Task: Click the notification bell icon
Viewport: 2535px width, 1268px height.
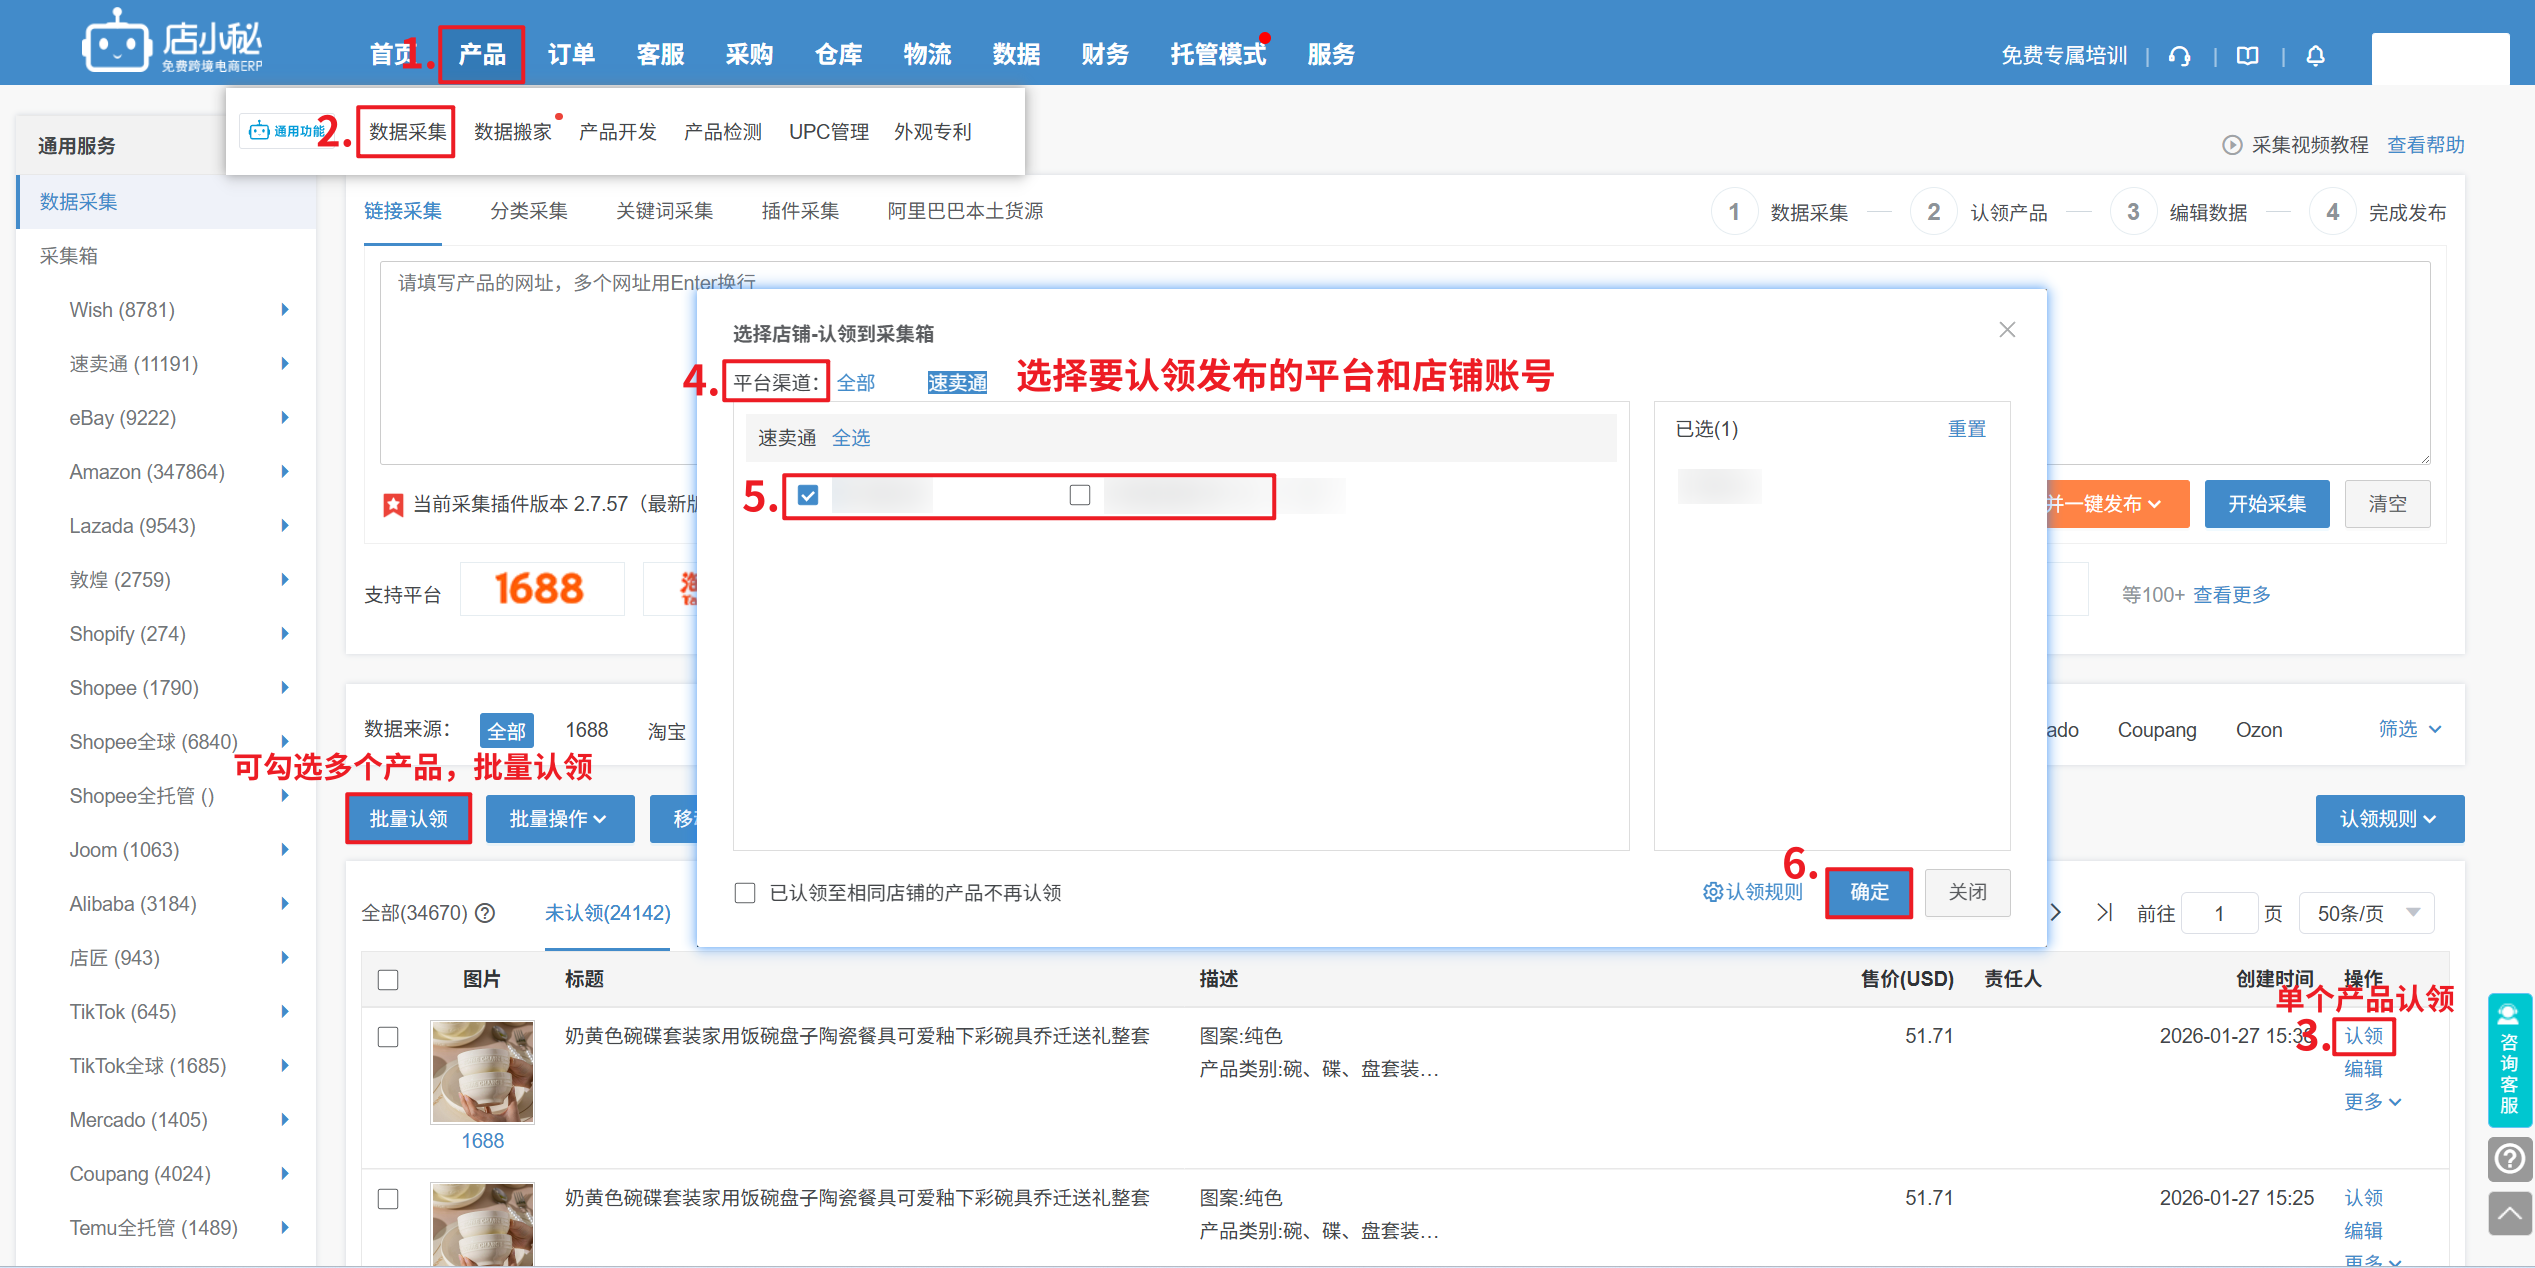Action: click(2315, 56)
